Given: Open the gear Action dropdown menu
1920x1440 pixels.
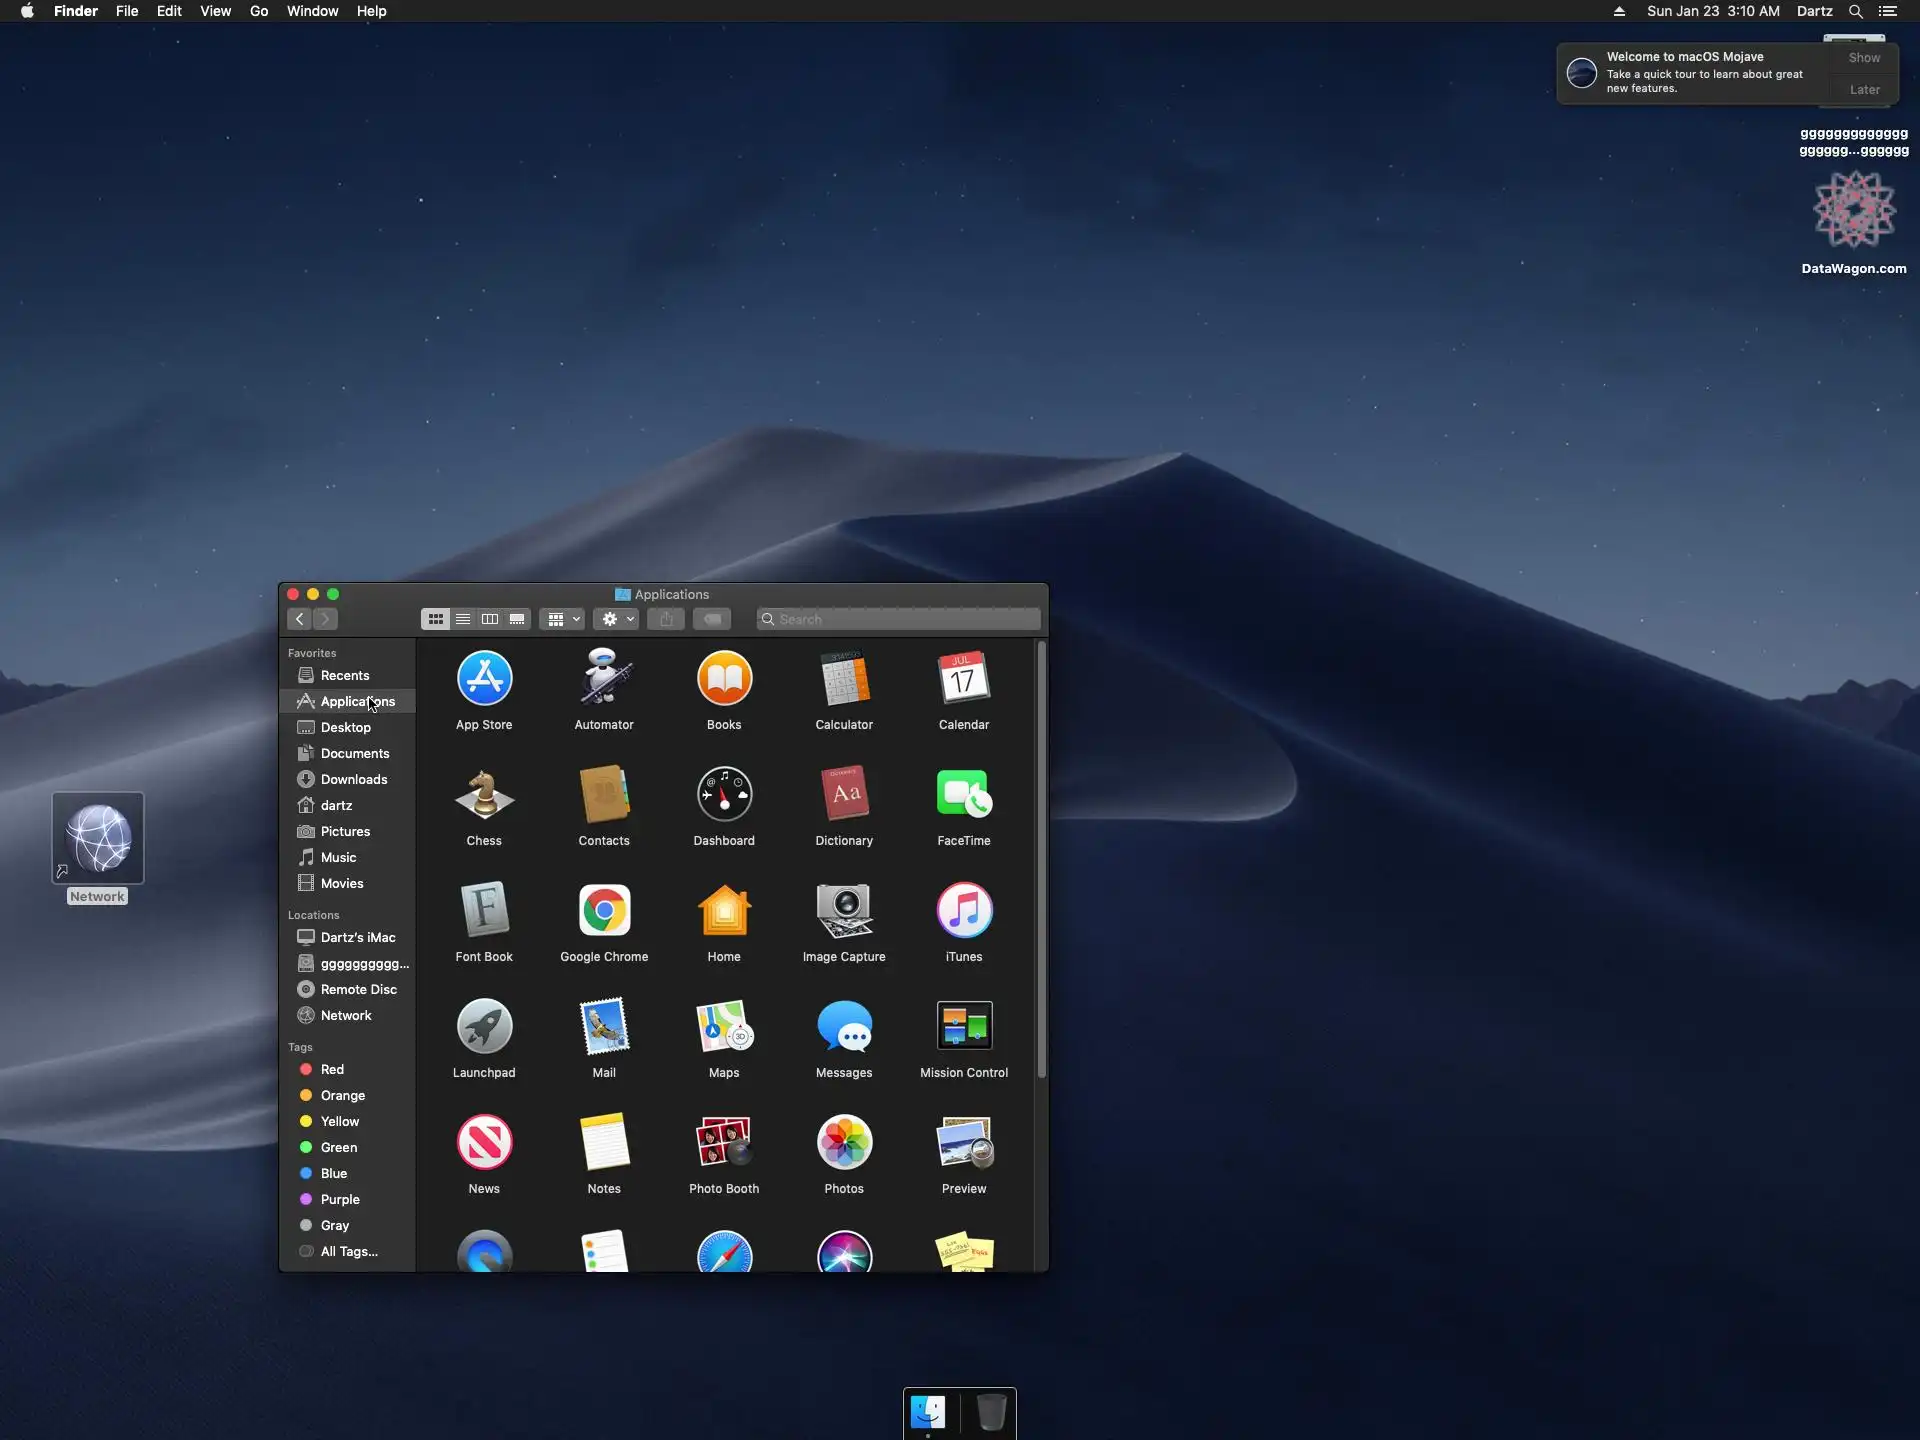Looking at the screenshot, I should tap(616, 619).
